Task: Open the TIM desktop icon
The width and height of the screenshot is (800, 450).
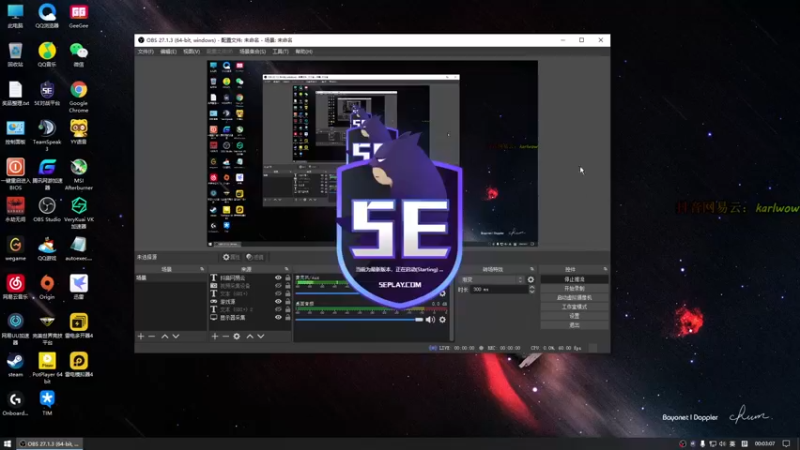Action: pyautogui.click(x=47, y=403)
